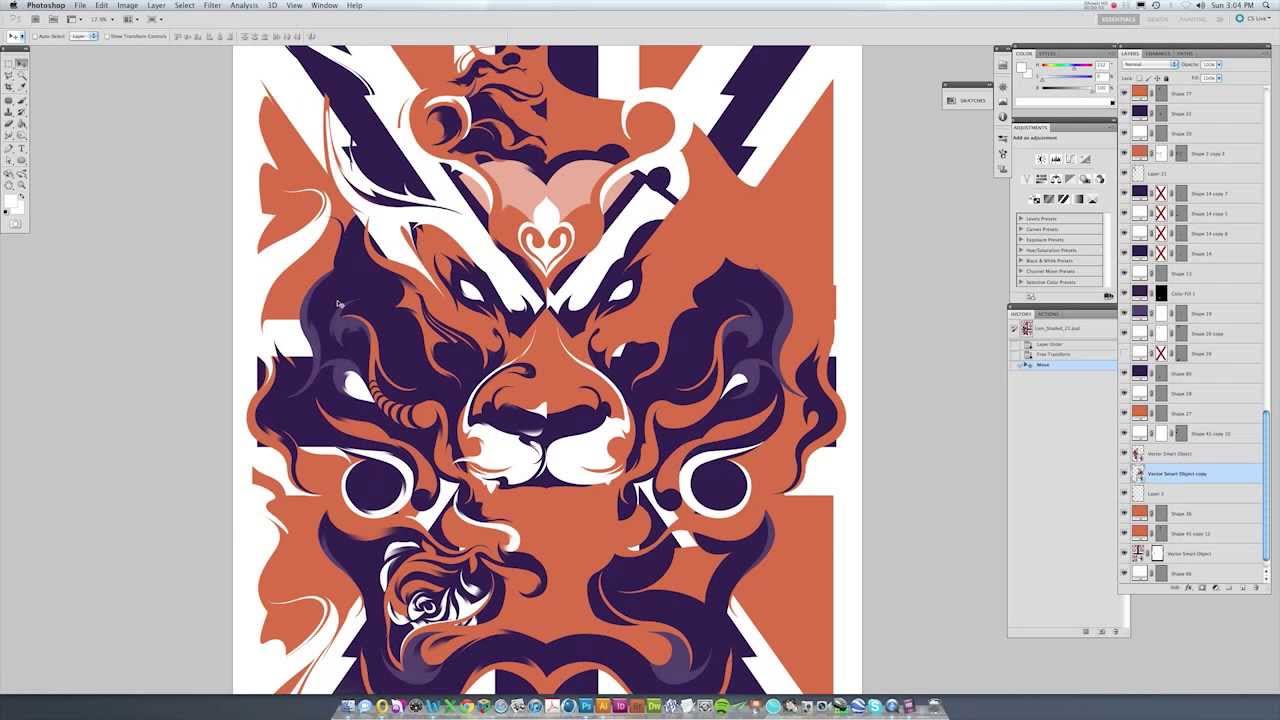Add a Gradient Map adjustment
The image size is (1280, 720).
pyautogui.click(x=1078, y=199)
